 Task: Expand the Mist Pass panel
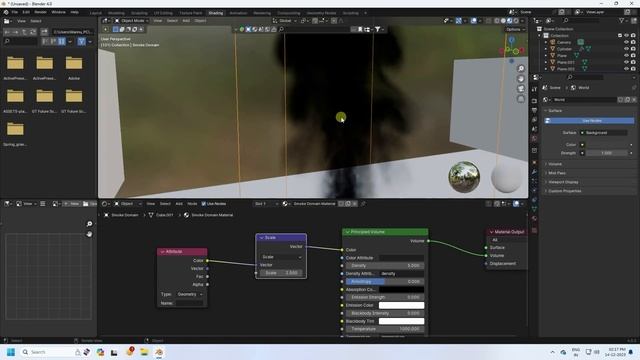pos(557,173)
